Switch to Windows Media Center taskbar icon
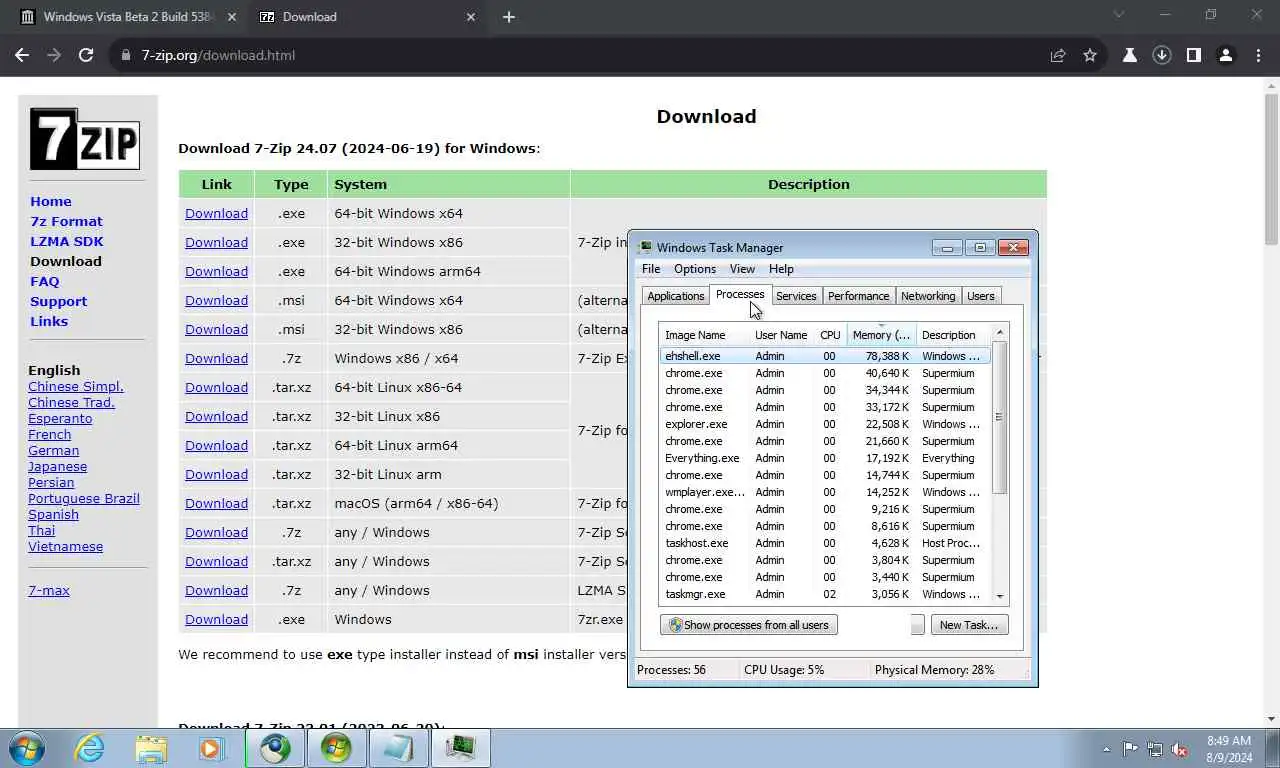The image size is (1280, 768). (336, 748)
